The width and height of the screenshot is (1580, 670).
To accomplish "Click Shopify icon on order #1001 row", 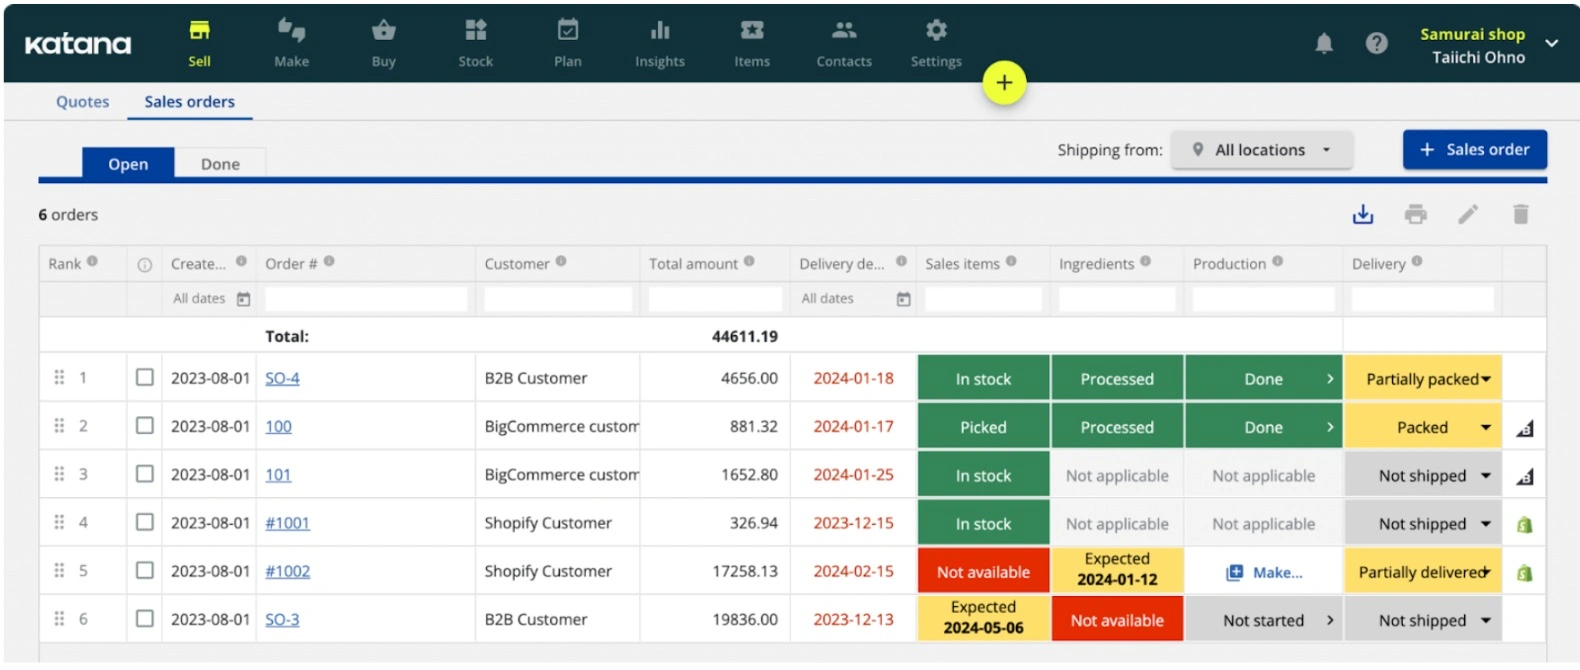I will coord(1524,524).
